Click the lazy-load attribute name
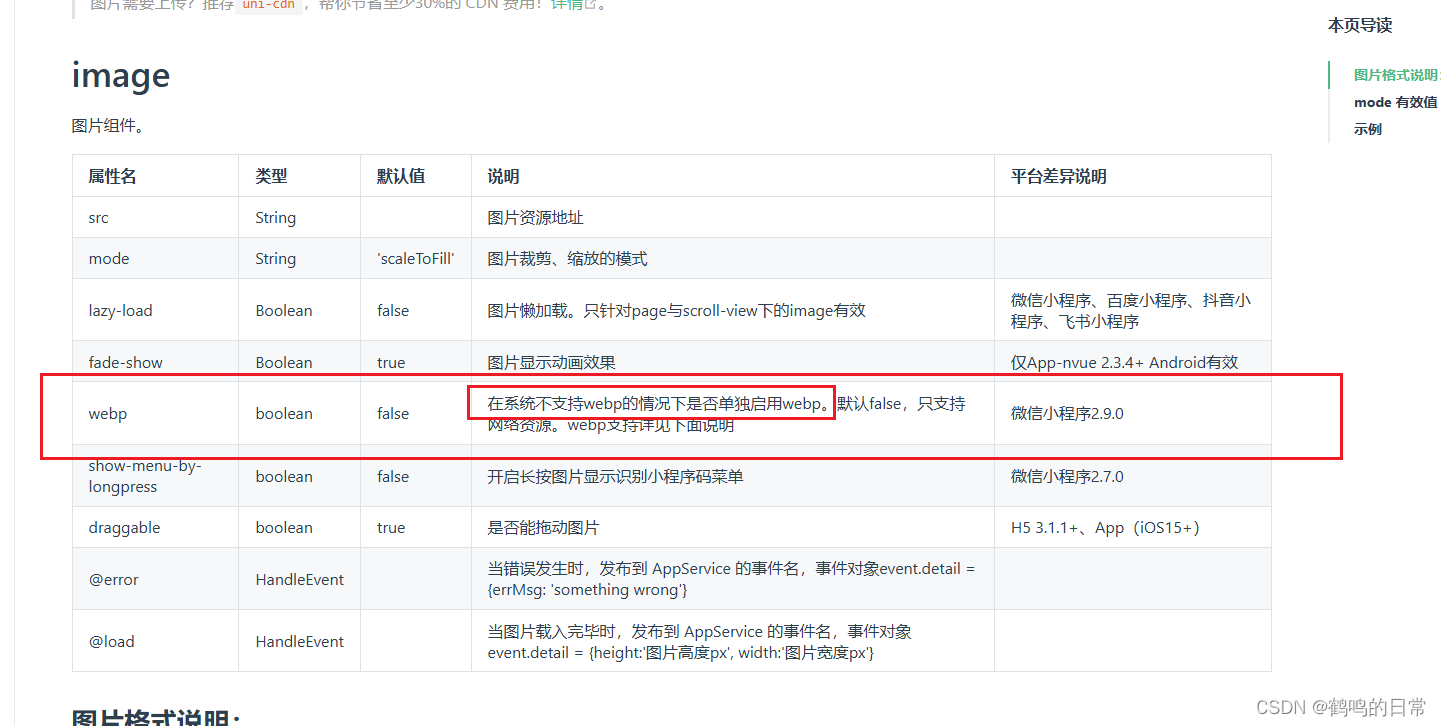 coord(120,310)
